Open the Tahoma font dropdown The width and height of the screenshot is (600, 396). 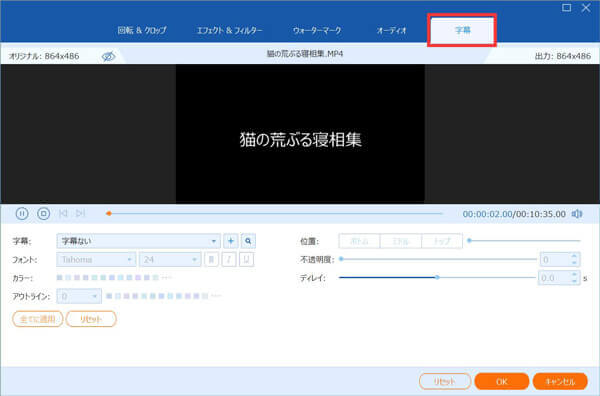pos(96,260)
